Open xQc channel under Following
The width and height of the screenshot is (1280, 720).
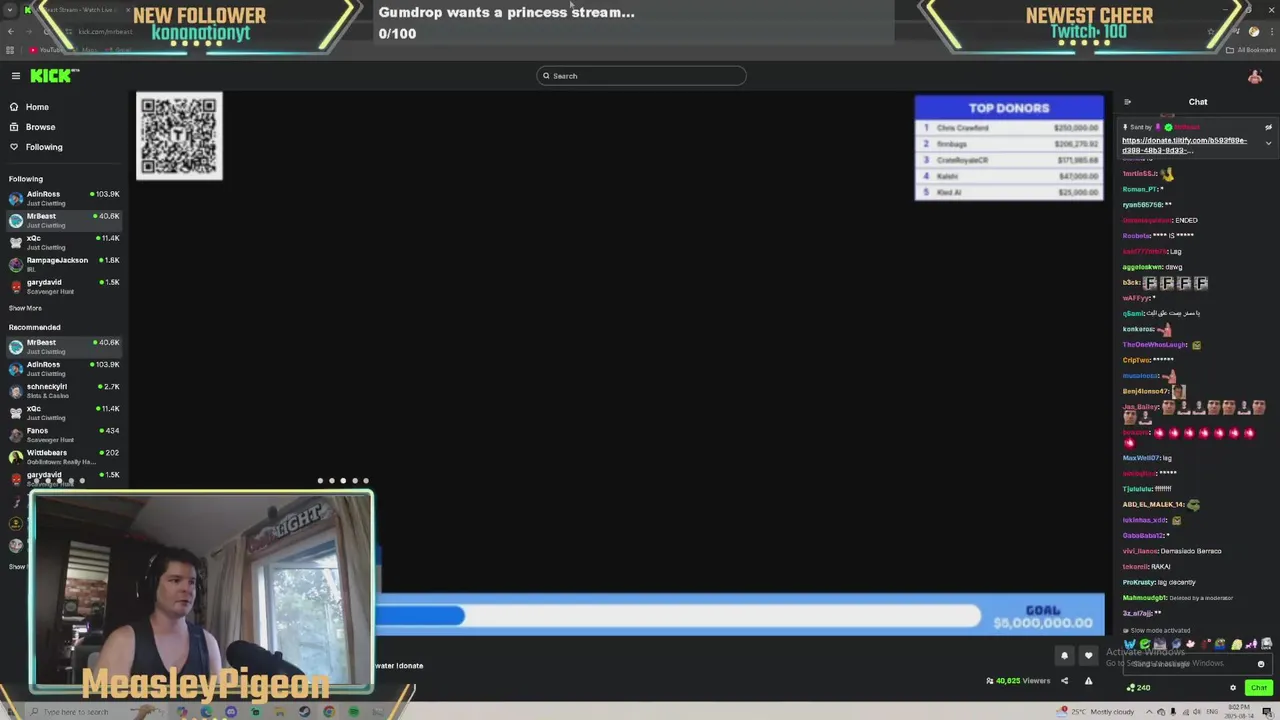(64, 242)
